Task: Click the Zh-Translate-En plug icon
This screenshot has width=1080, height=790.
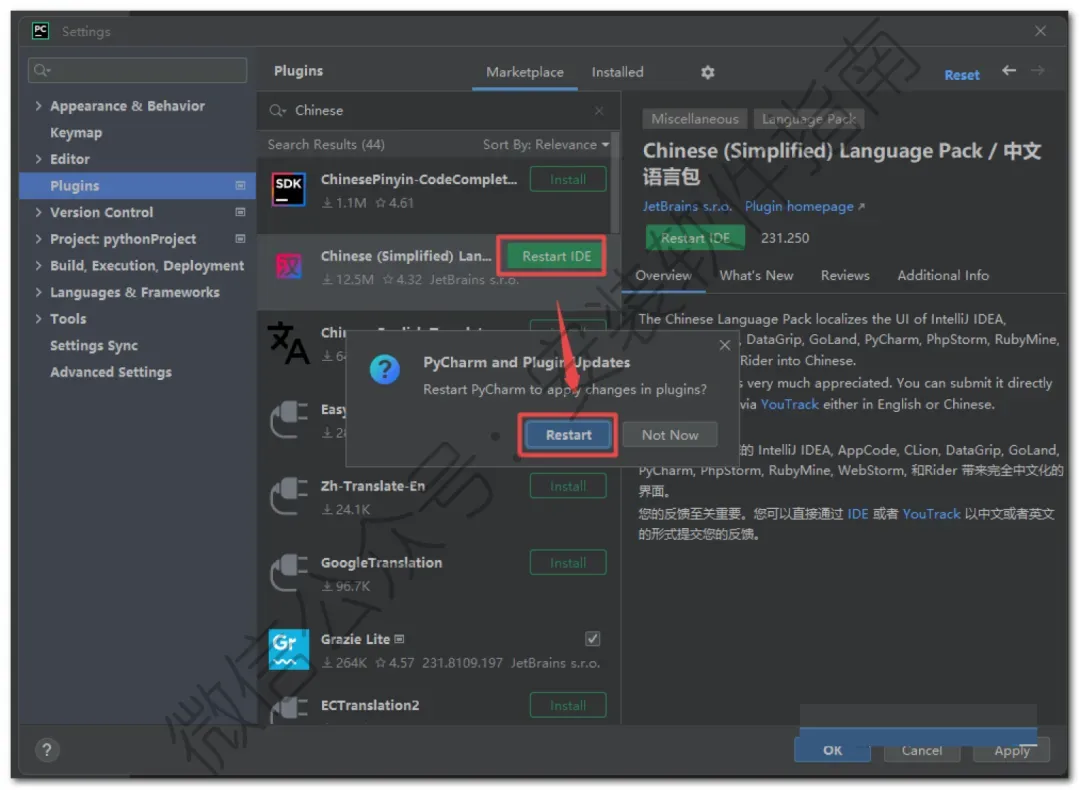Action: (289, 496)
